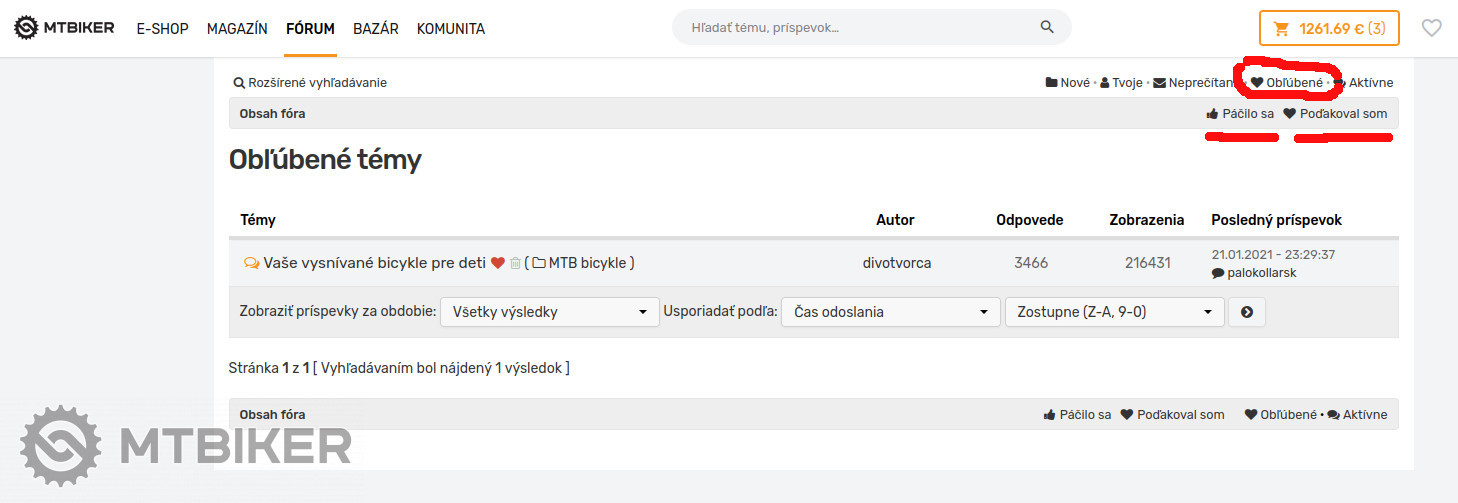Show top Páčilo sa liked posts
The image size is (1458, 503).
pyautogui.click(x=1240, y=114)
